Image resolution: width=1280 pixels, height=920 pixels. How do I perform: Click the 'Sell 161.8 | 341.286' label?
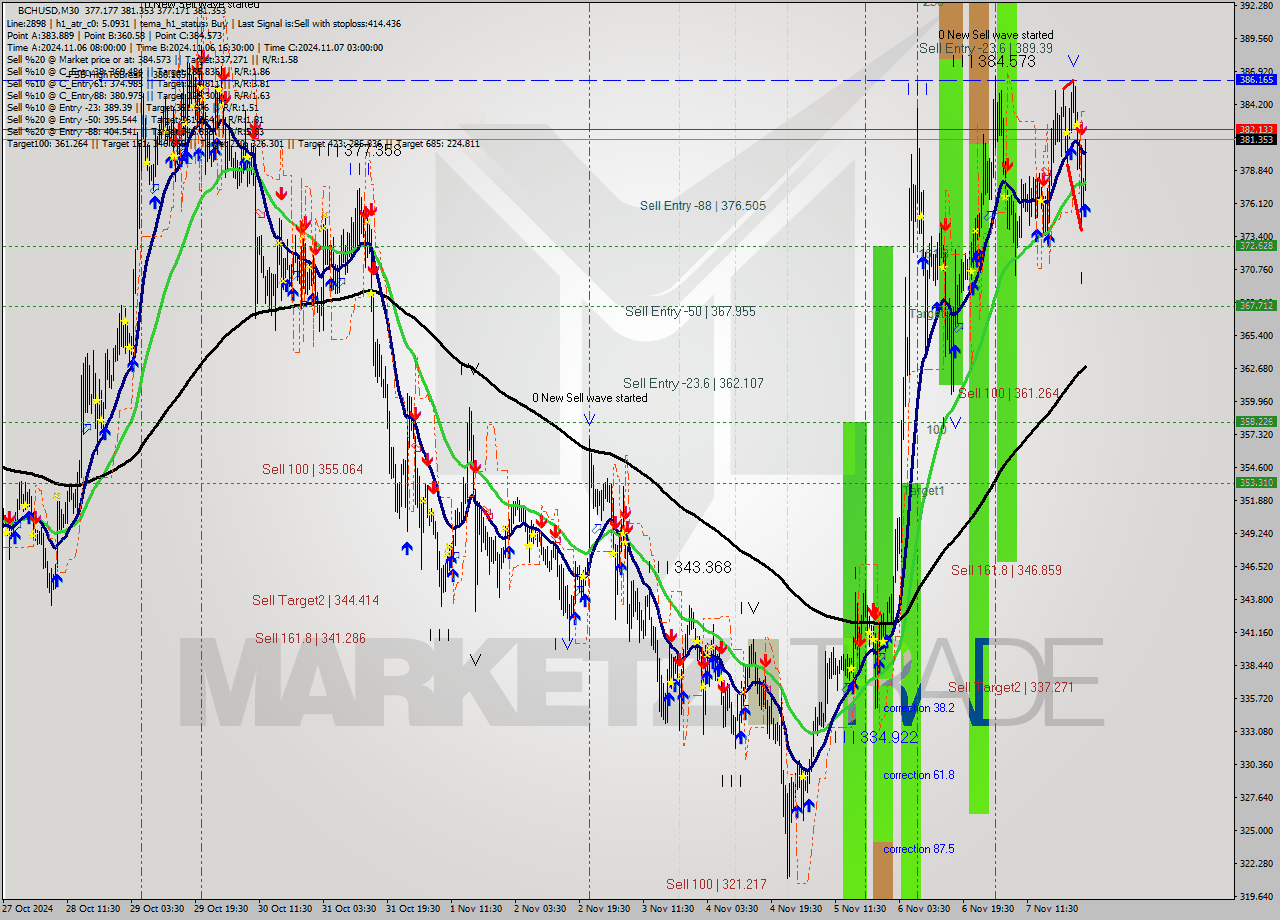(310, 638)
